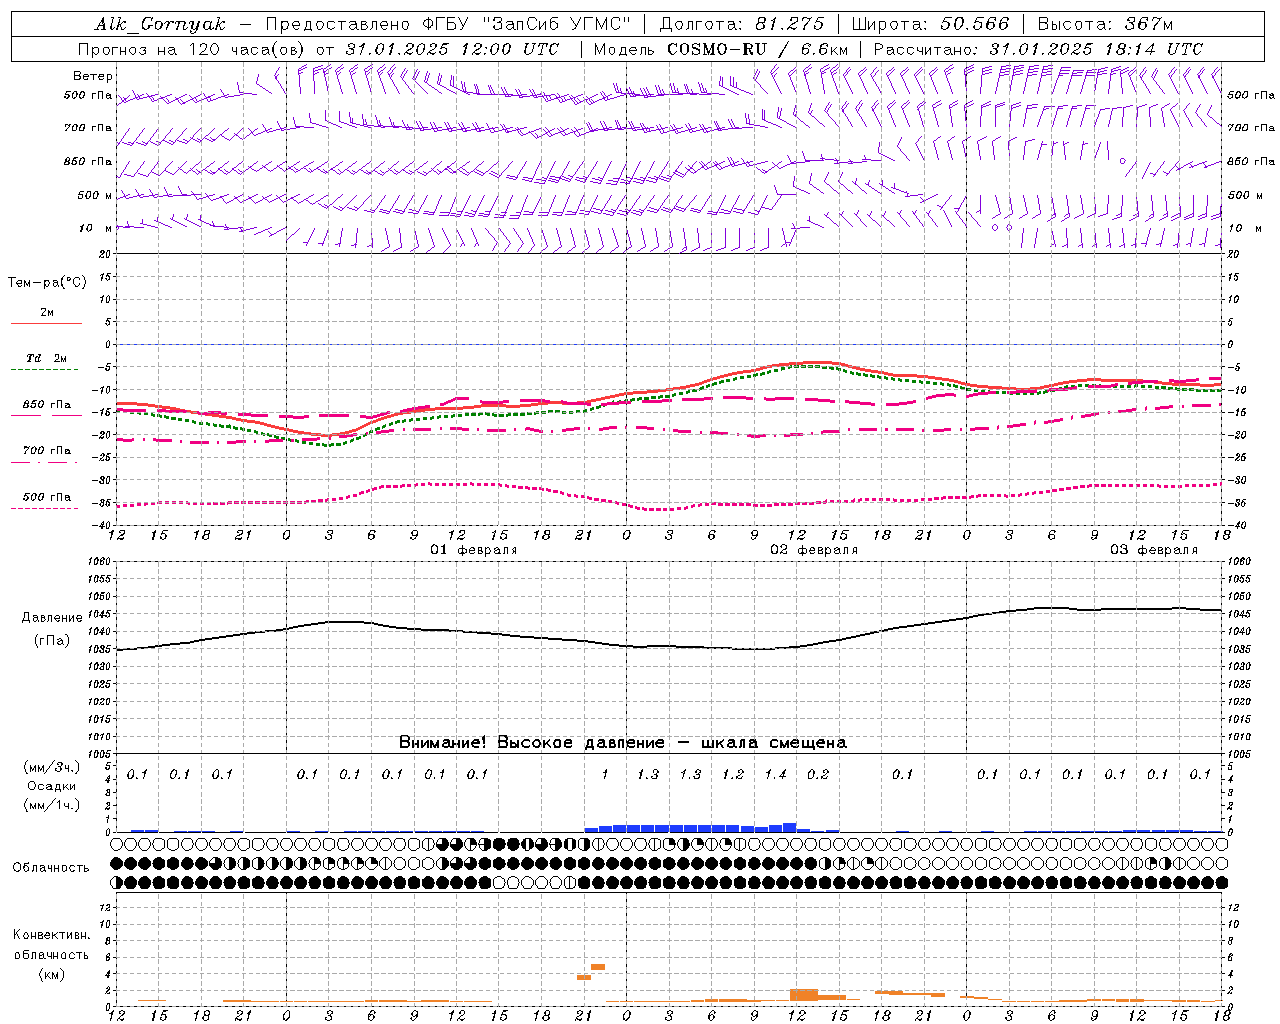Click the 'Тем-ра(°C)' temperature label
1280x1024 pixels.
coord(47,283)
